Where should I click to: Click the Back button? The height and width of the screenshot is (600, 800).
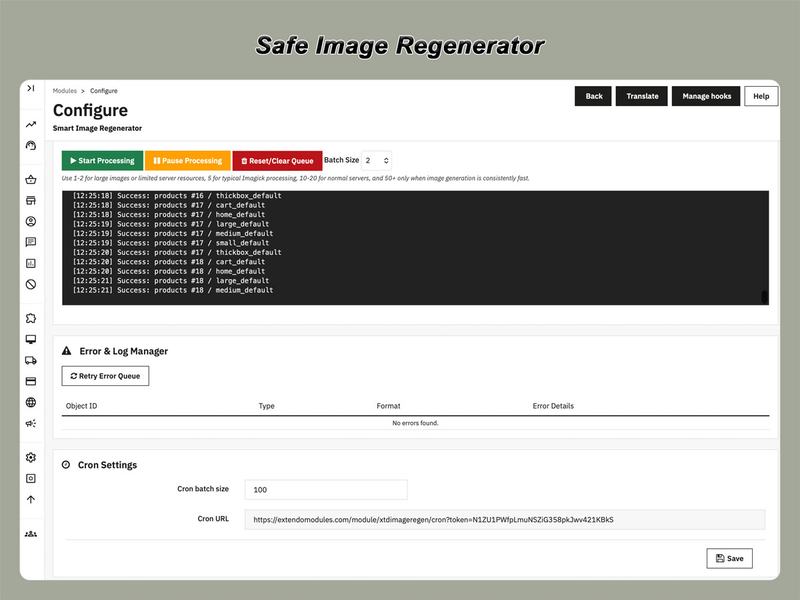tap(593, 96)
